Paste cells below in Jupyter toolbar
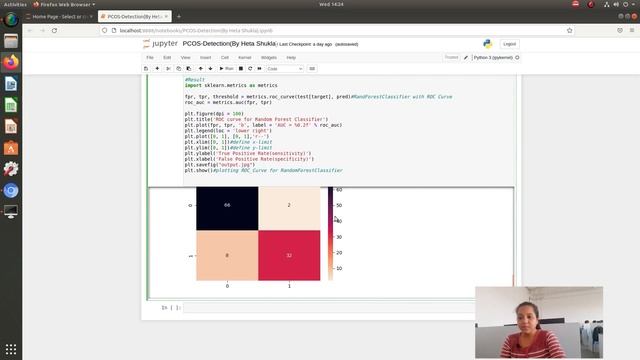 (x=189, y=69)
